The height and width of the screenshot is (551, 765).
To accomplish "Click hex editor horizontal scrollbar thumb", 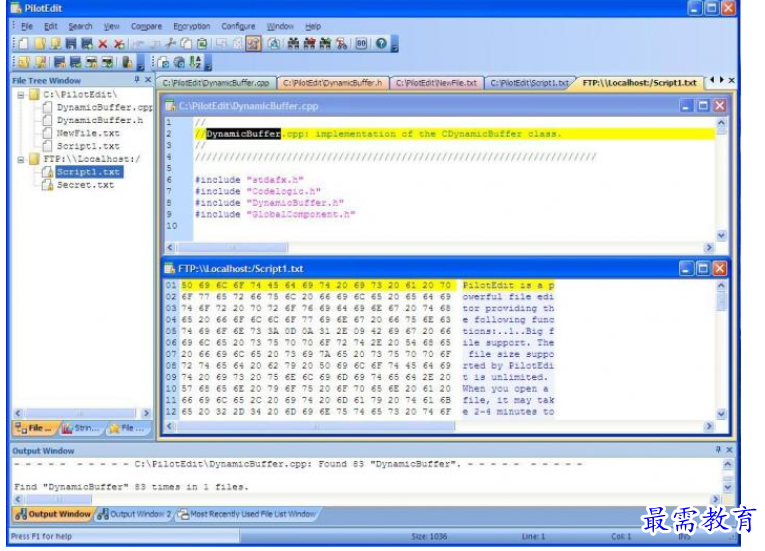I will click(x=316, y=427).
